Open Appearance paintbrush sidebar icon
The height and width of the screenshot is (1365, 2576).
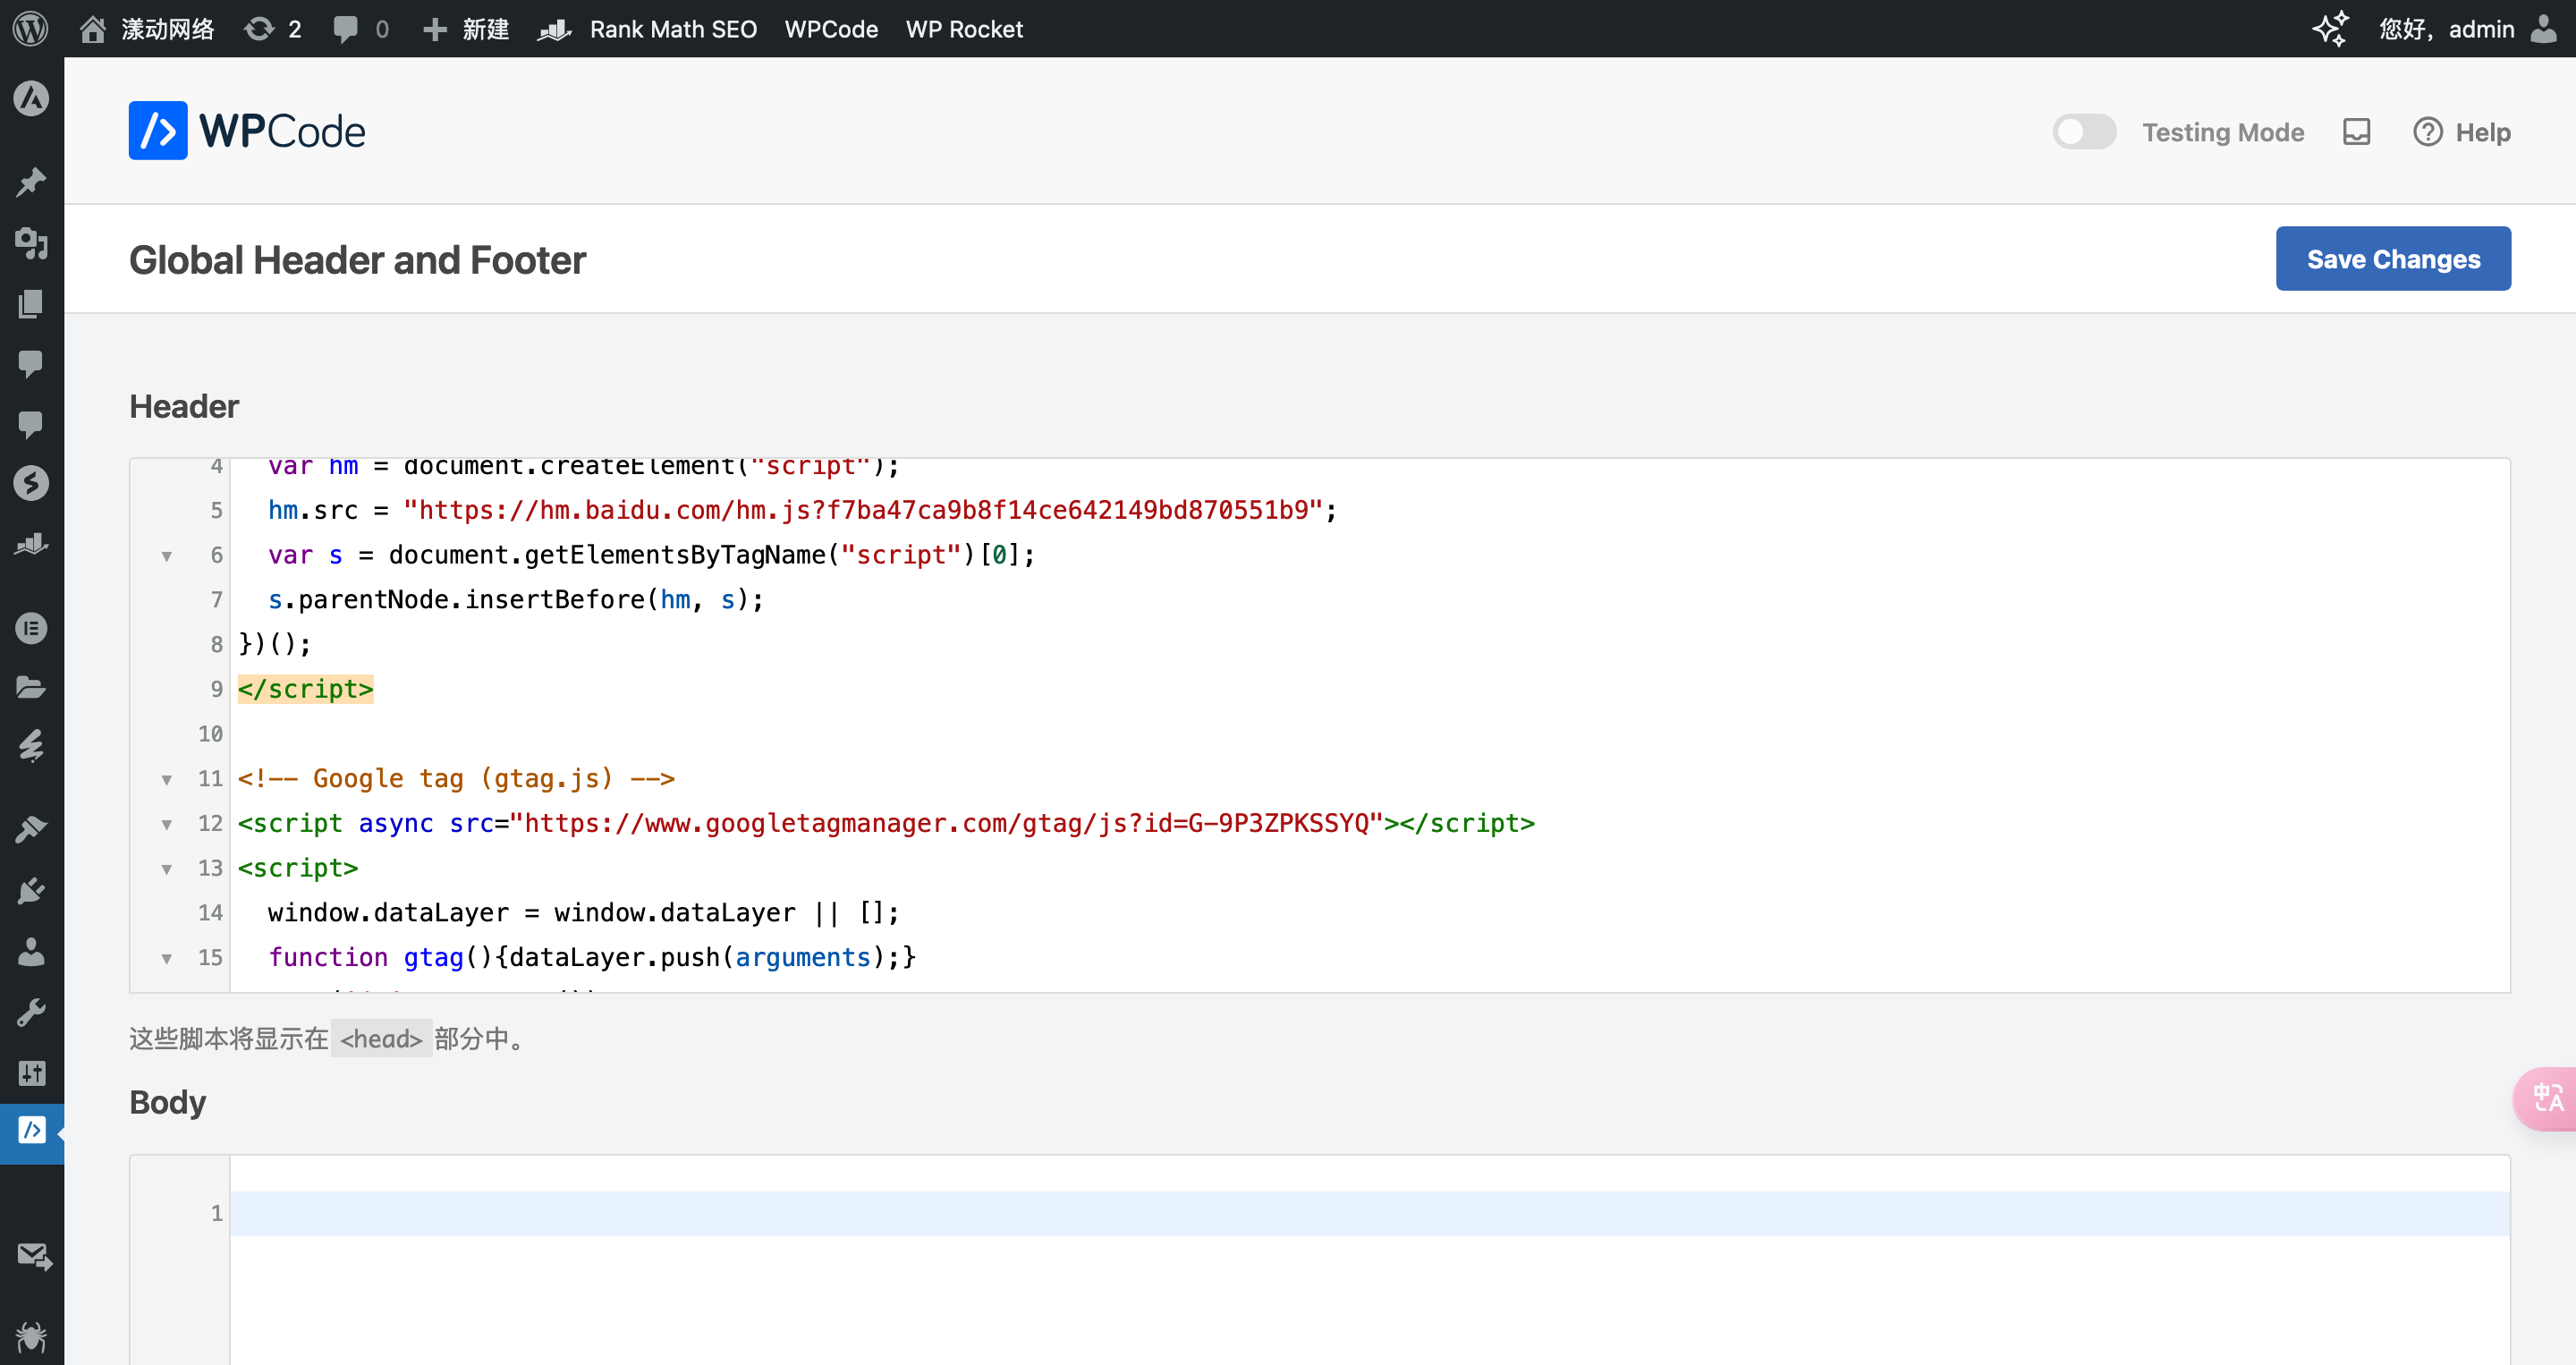point(32,829)
